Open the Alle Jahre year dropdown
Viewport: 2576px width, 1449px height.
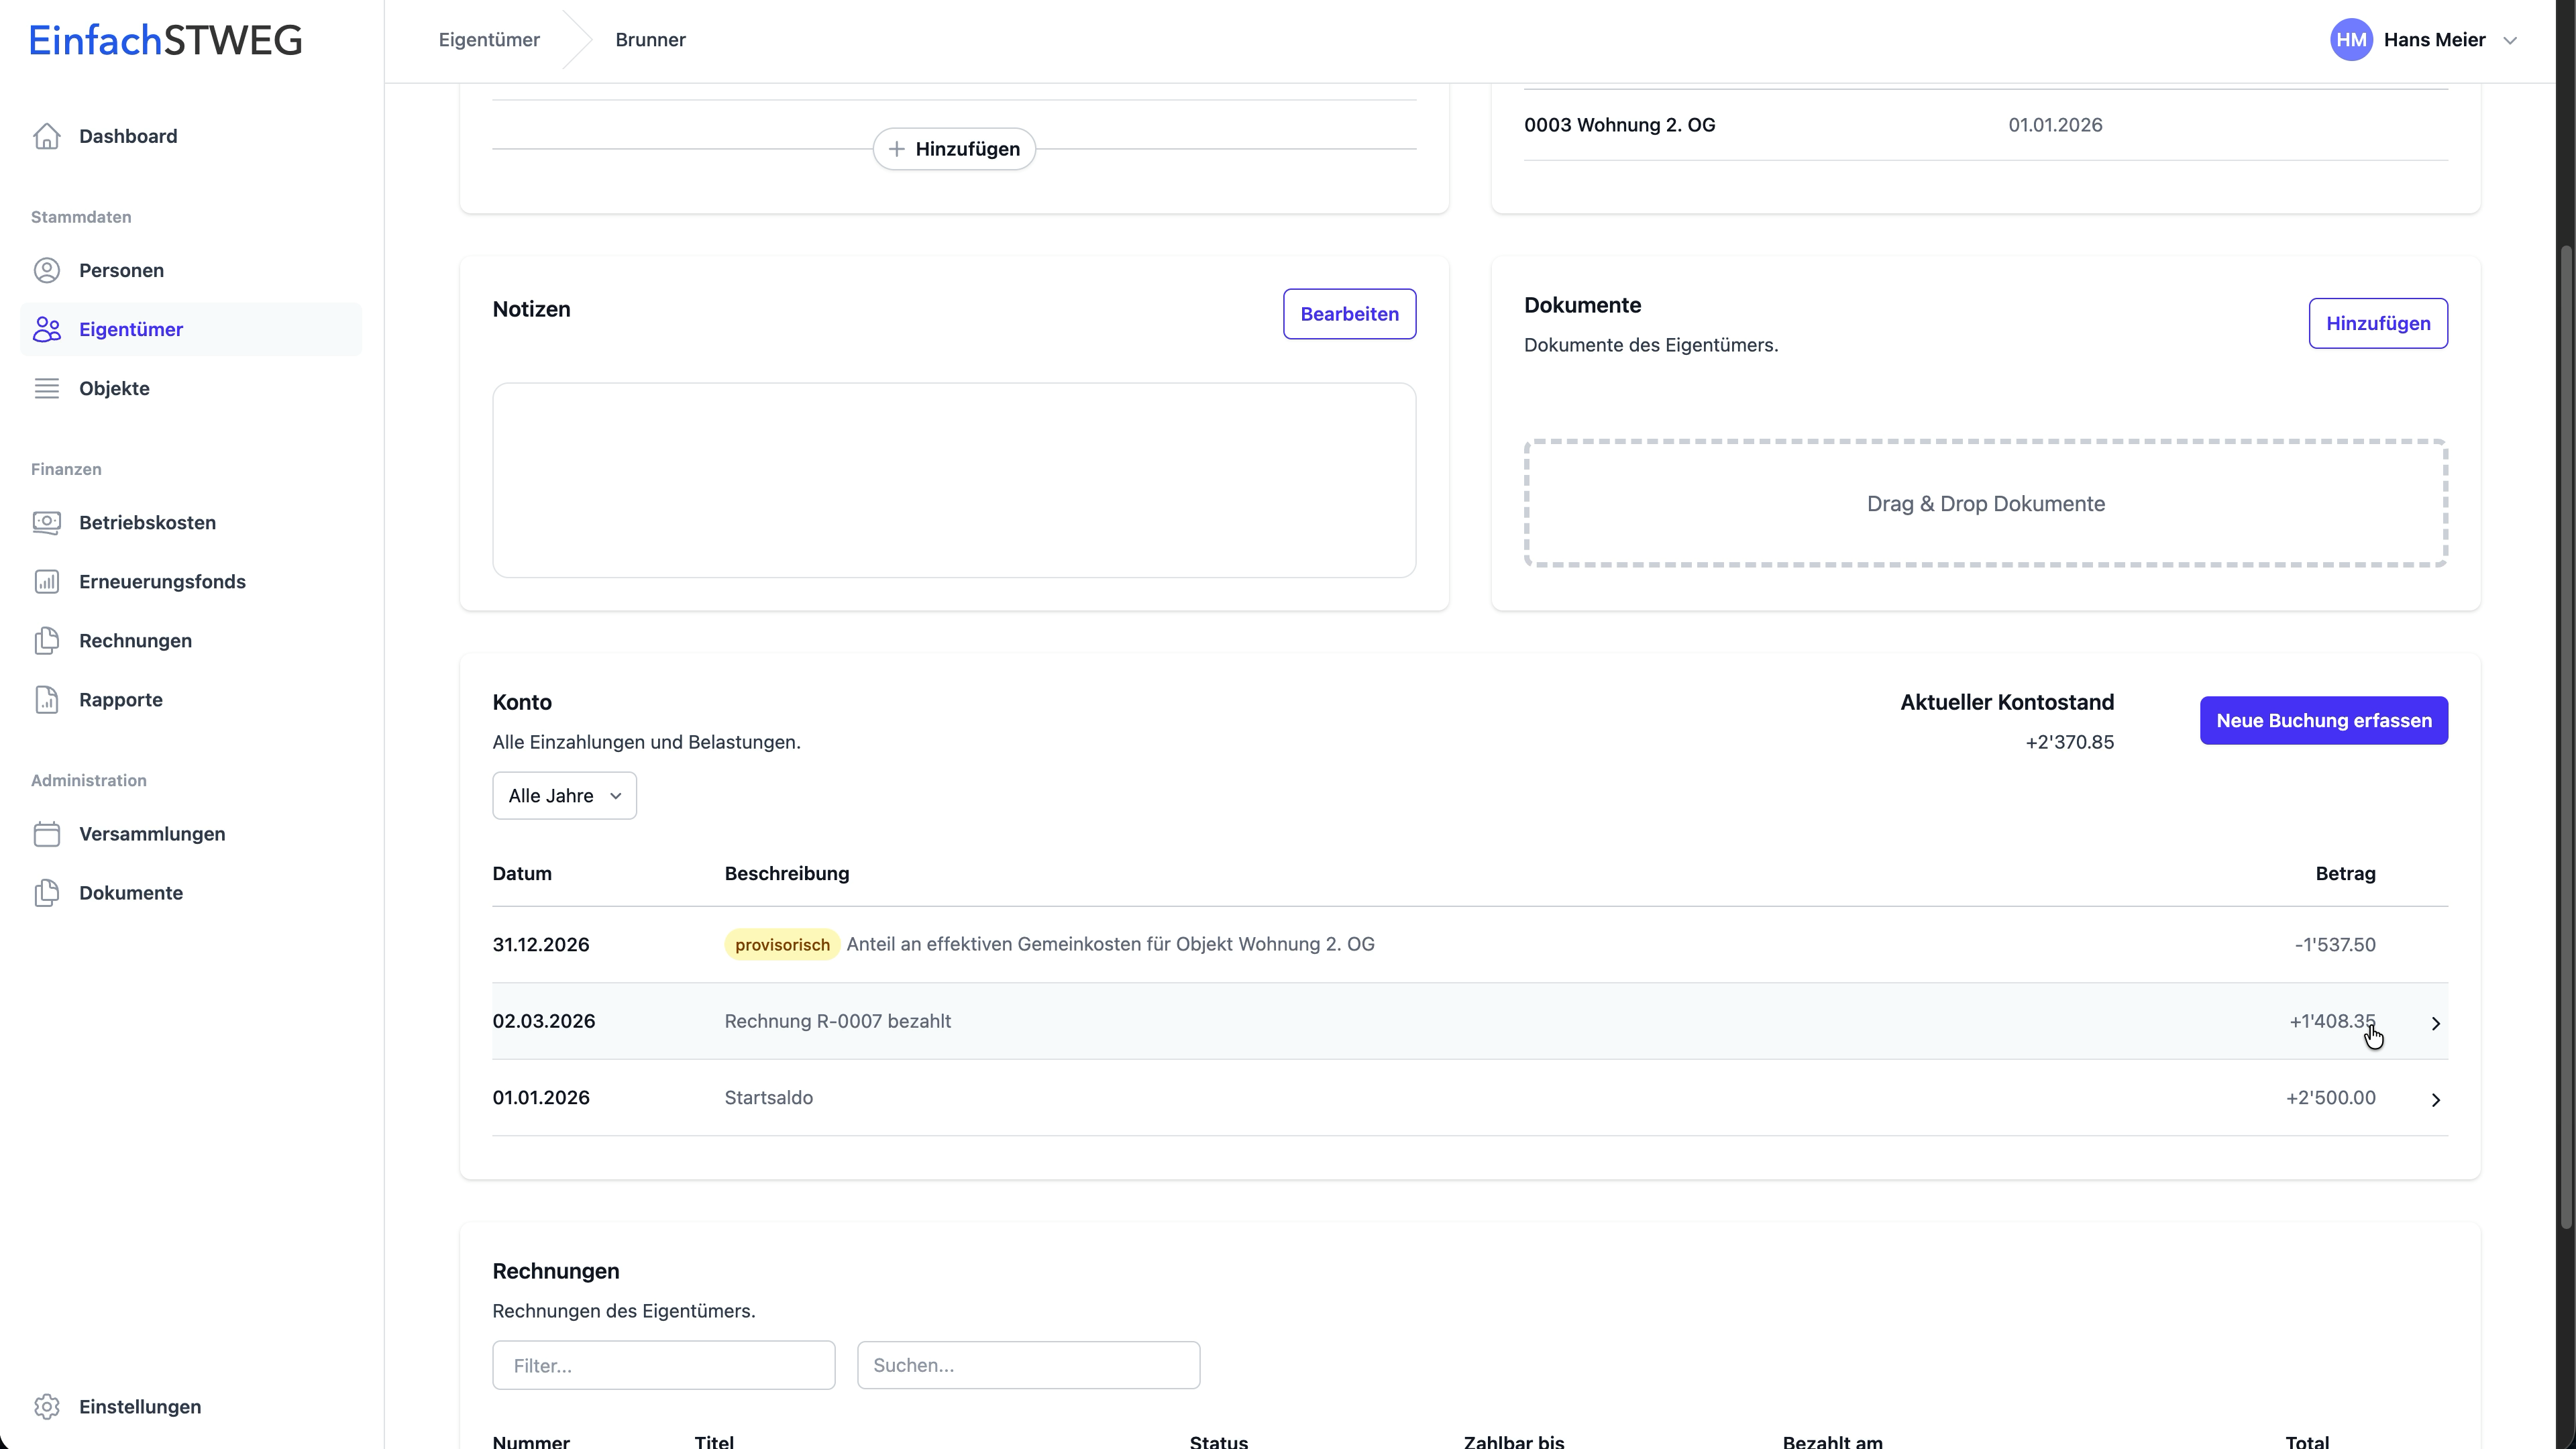pyautogui.click(x=564, y=795)
